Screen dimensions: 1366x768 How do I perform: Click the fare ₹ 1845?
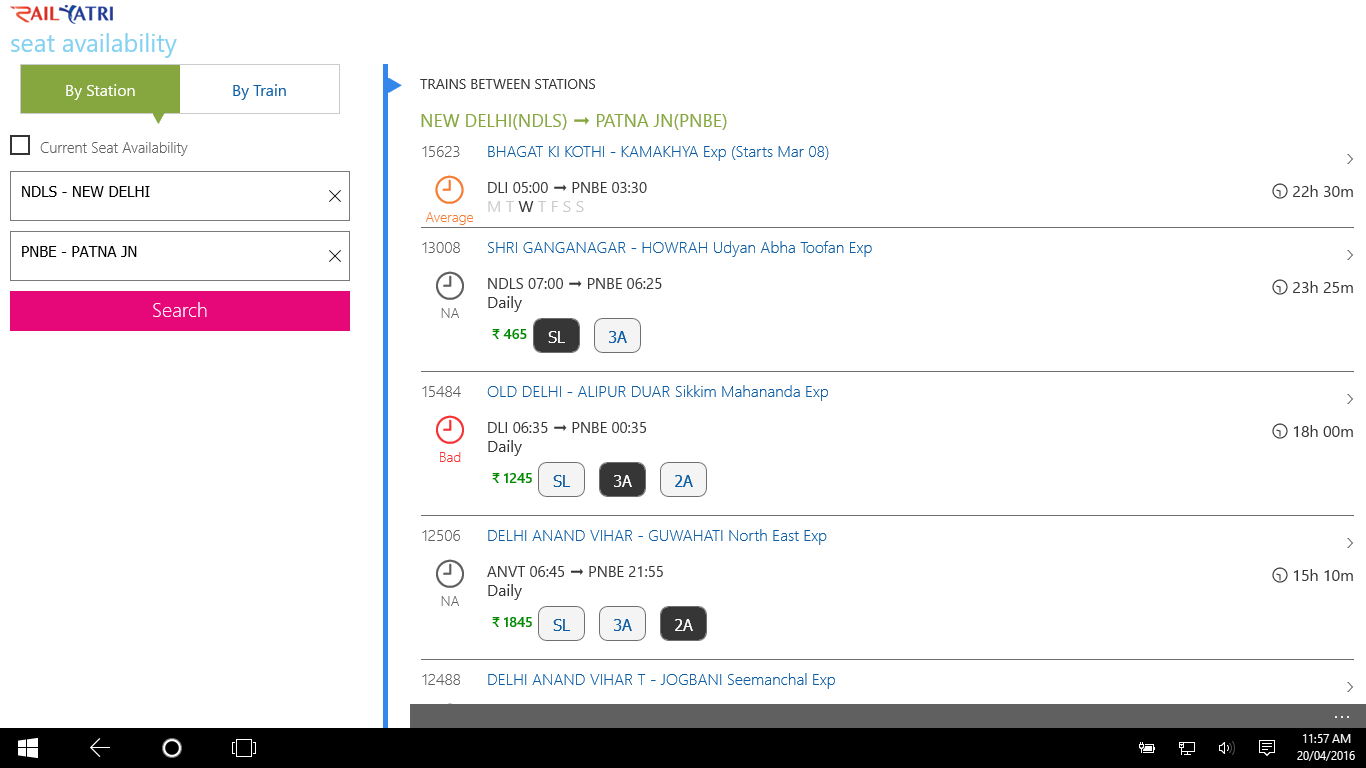(x=512, y=623)
